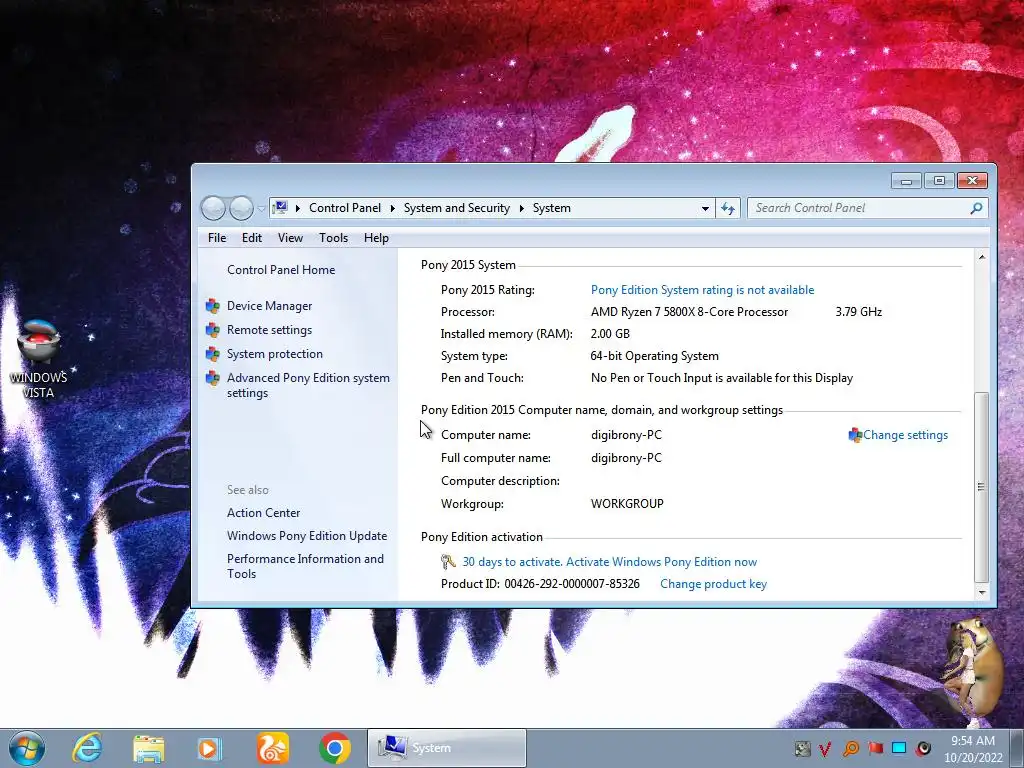Open Action Center link
1024x768 pixels.
[x=263, y=513]
